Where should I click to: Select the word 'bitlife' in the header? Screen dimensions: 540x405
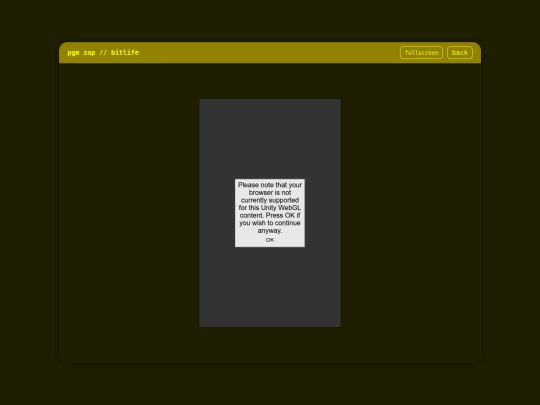(x=125, y=53)
